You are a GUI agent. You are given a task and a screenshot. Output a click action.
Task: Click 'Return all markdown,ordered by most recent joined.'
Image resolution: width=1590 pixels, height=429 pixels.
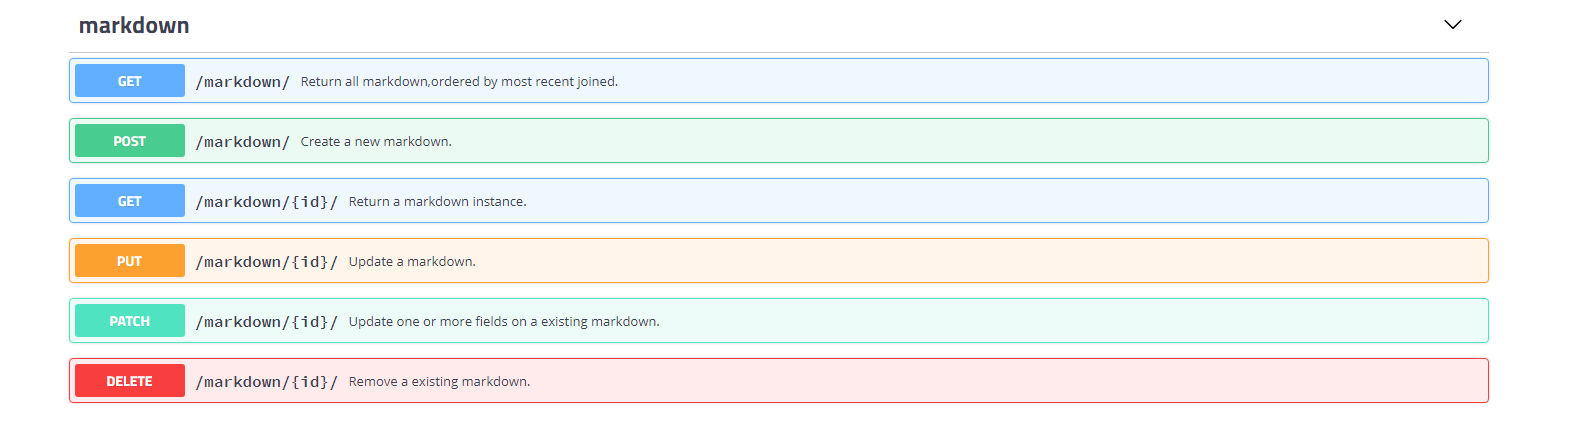point(459,82)
